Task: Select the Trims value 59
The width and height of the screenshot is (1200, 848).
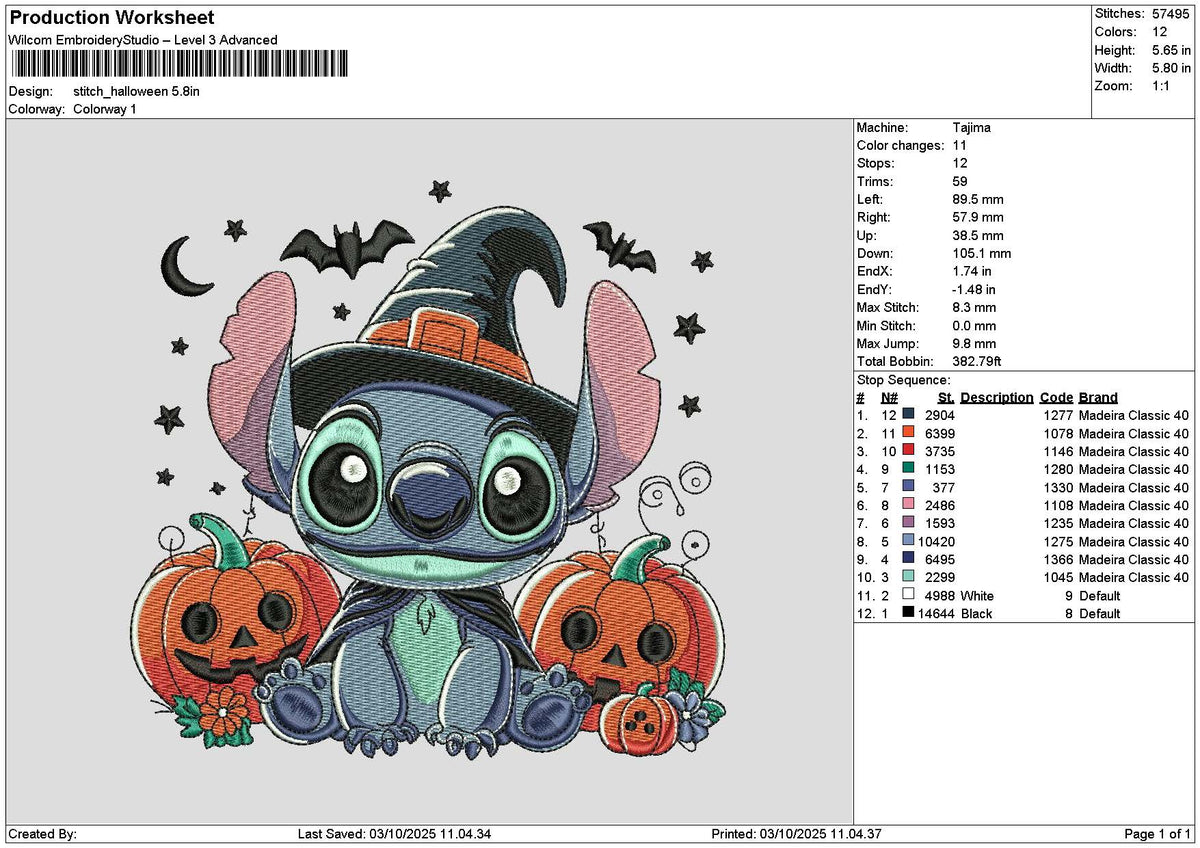Action: click(961, 182)
